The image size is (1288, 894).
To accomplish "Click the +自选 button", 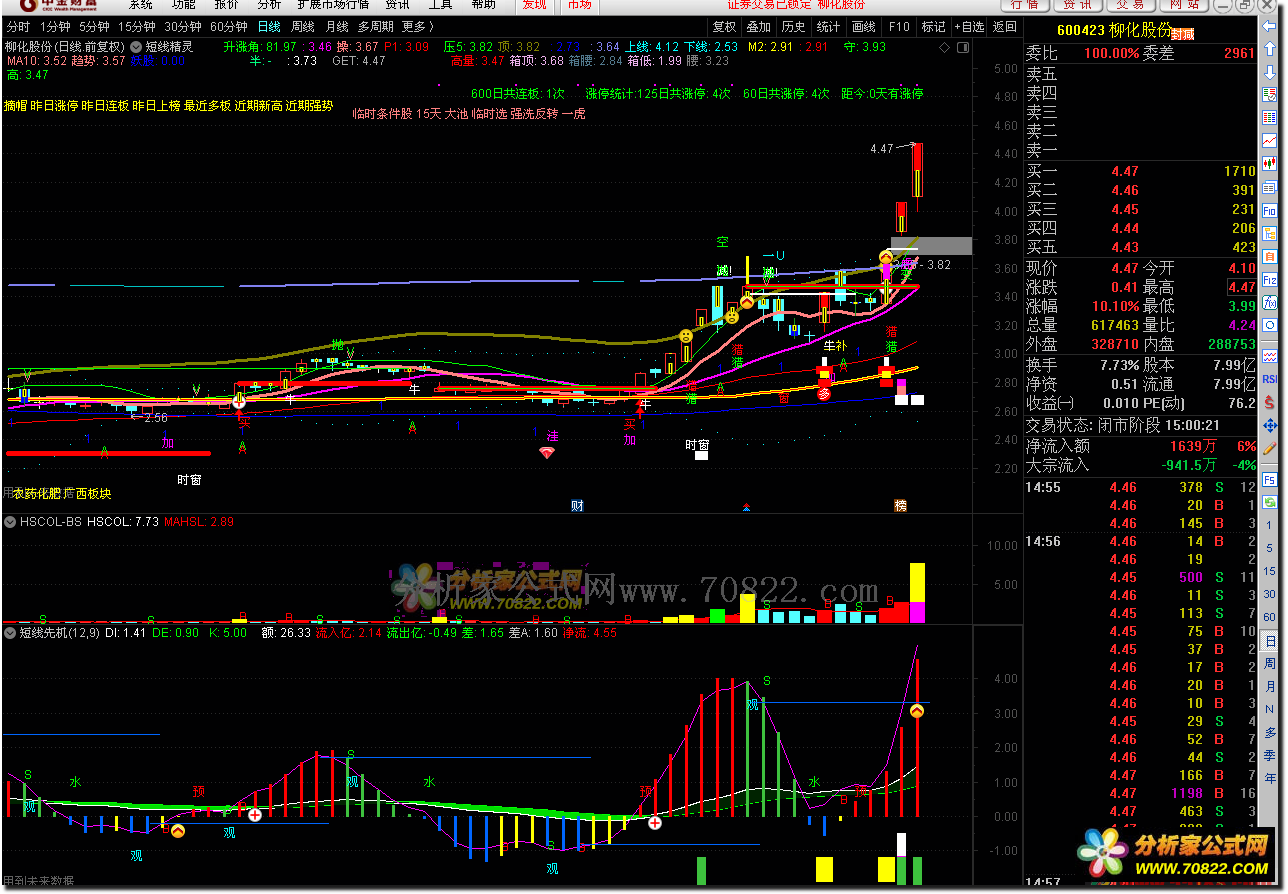I will (969, 27).
